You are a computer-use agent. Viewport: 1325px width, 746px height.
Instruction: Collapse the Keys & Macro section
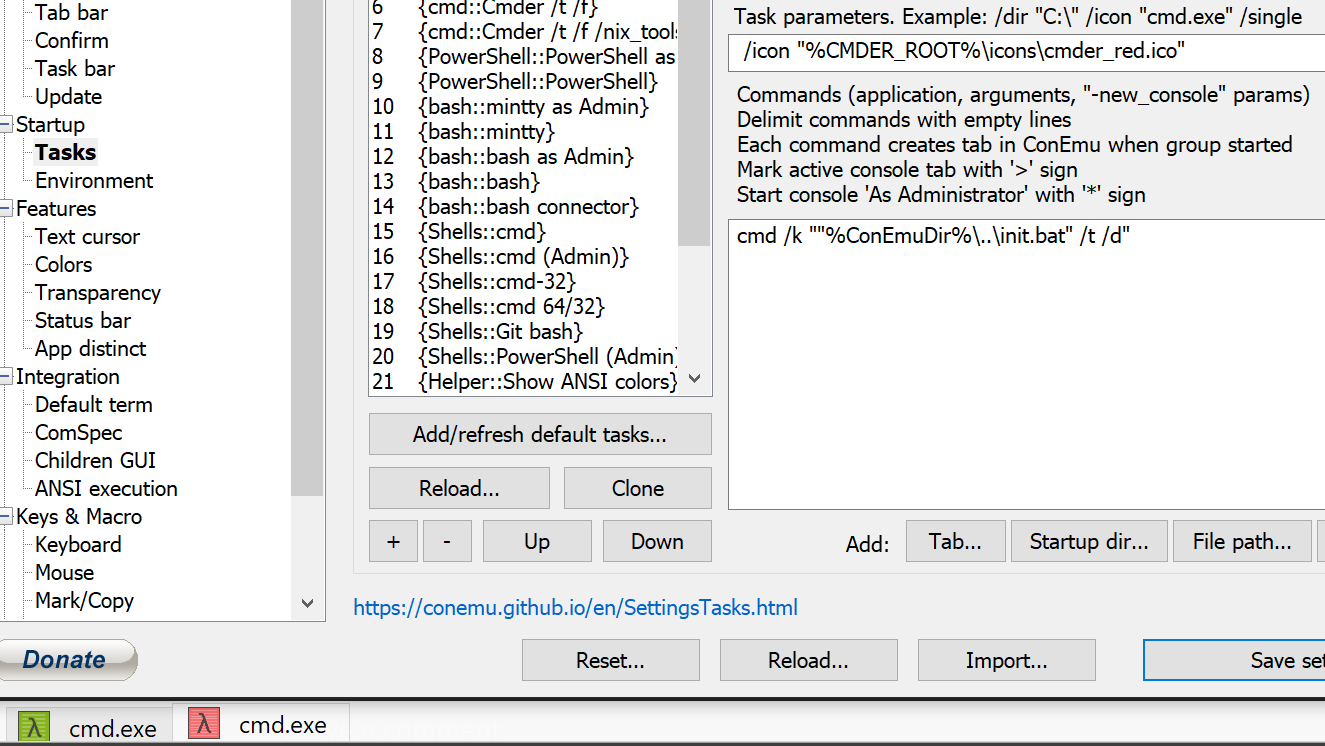pos(5,516)
